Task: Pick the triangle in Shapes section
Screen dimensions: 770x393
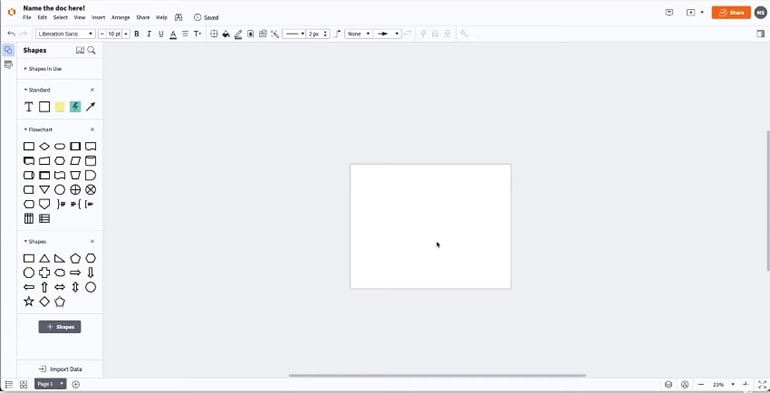Action: pos(44,258)
